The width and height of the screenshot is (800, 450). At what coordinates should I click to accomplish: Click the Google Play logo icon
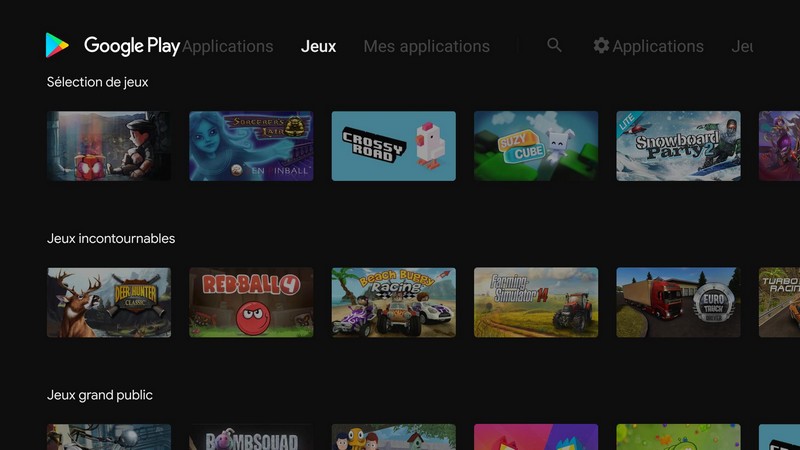[x=57, y=45]
